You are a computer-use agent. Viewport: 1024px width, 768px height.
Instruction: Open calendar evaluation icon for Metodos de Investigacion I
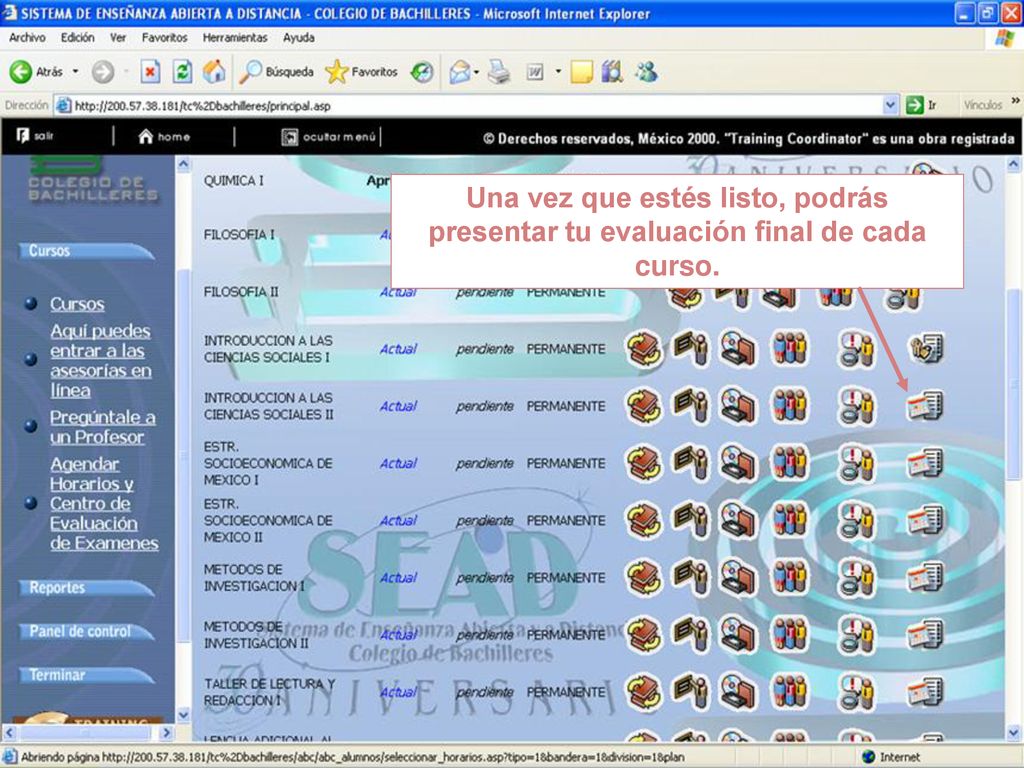click(925, 577)
